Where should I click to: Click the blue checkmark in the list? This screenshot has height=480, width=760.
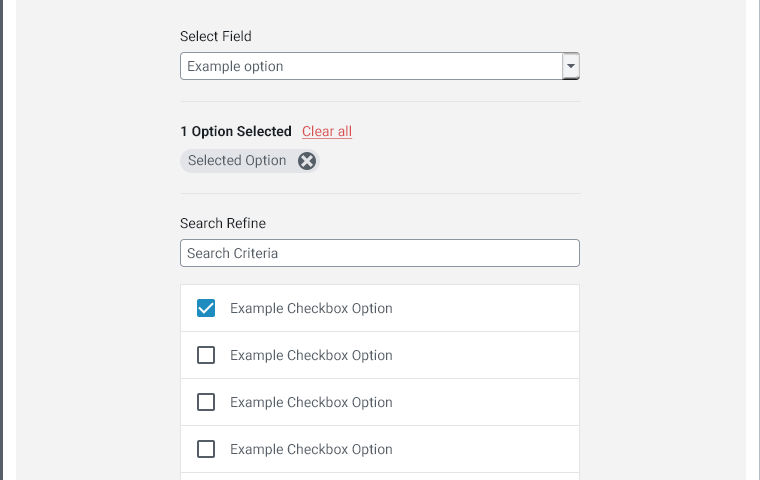[206, 308]
